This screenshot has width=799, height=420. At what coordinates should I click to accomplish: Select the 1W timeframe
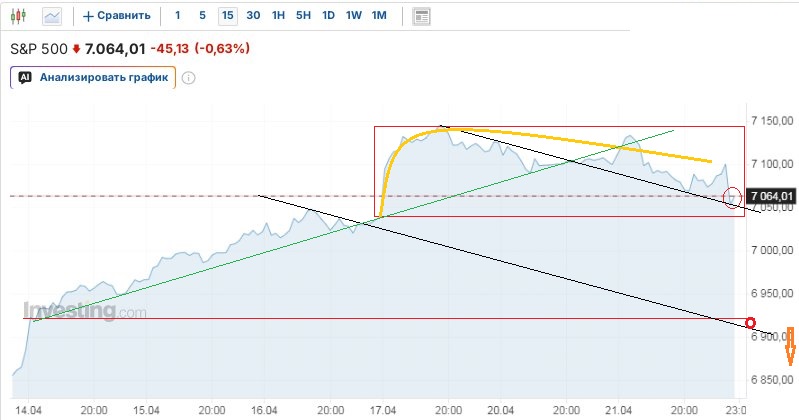pyautogui.click(x=353, y=16)
